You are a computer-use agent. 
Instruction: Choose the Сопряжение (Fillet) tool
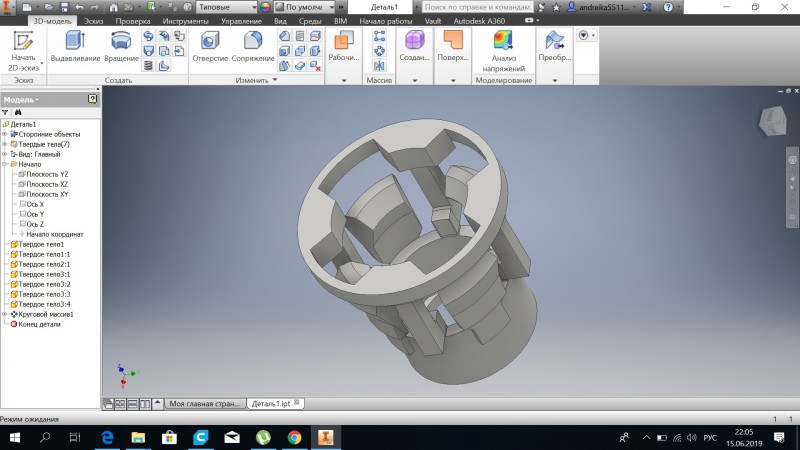coord(253,46)
